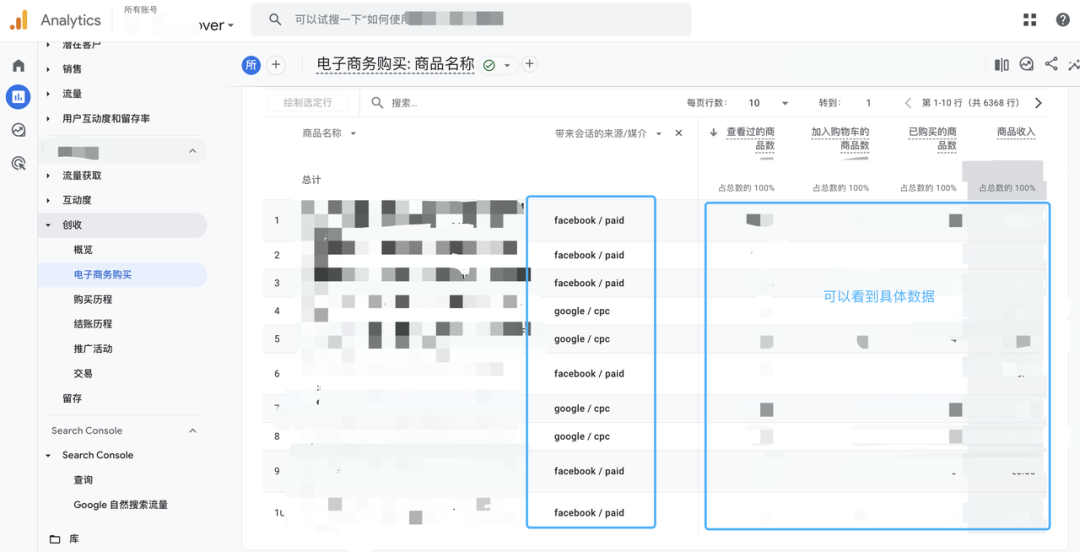1080x552 pixels.
Task: Collapse the Search Console collection chevron
Action: [193, 431]
